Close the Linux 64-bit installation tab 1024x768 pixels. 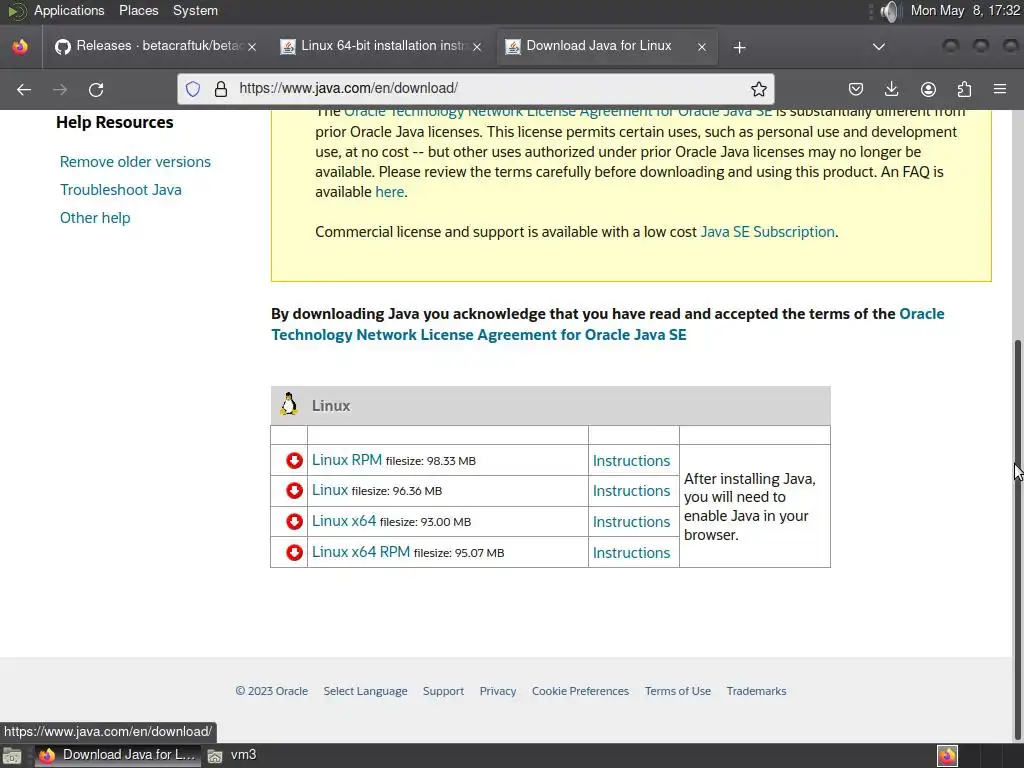pos(477,47)
